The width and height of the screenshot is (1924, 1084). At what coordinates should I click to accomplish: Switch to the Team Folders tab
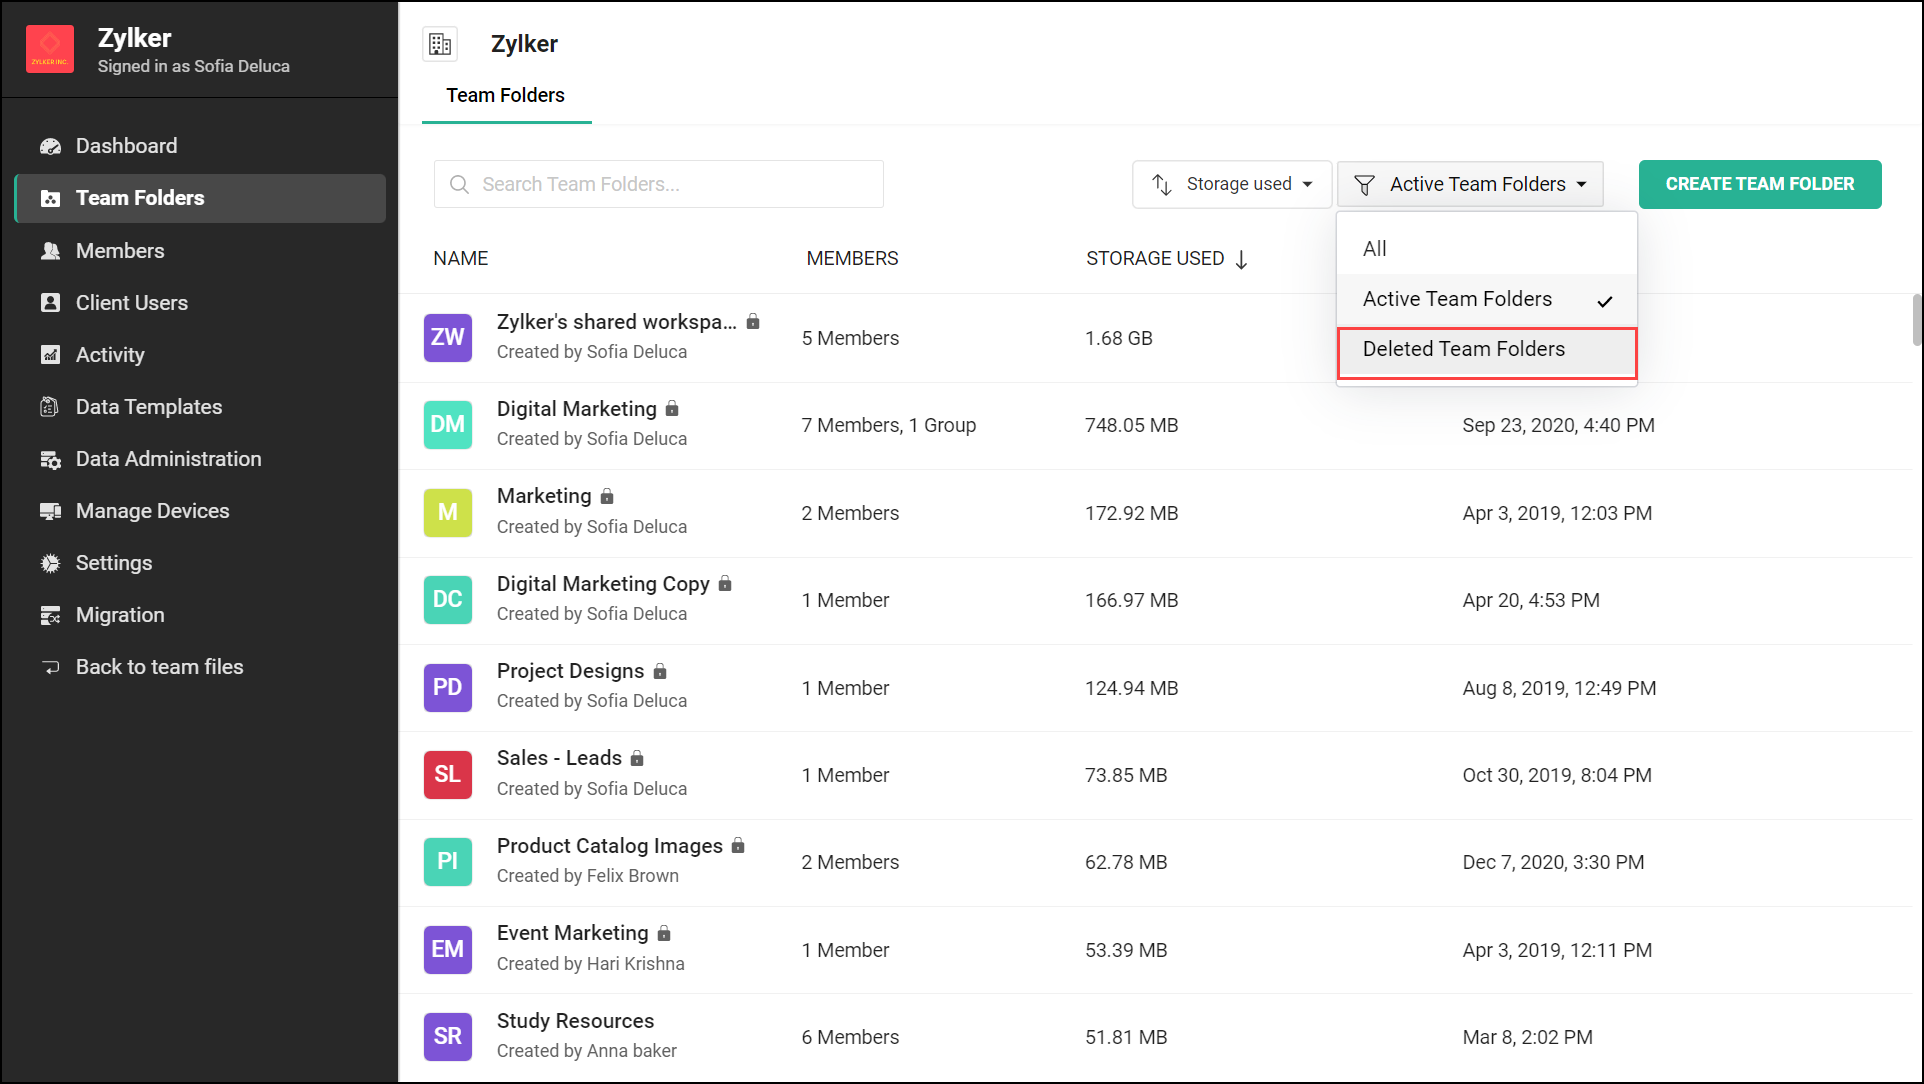(x=505, y=96)
